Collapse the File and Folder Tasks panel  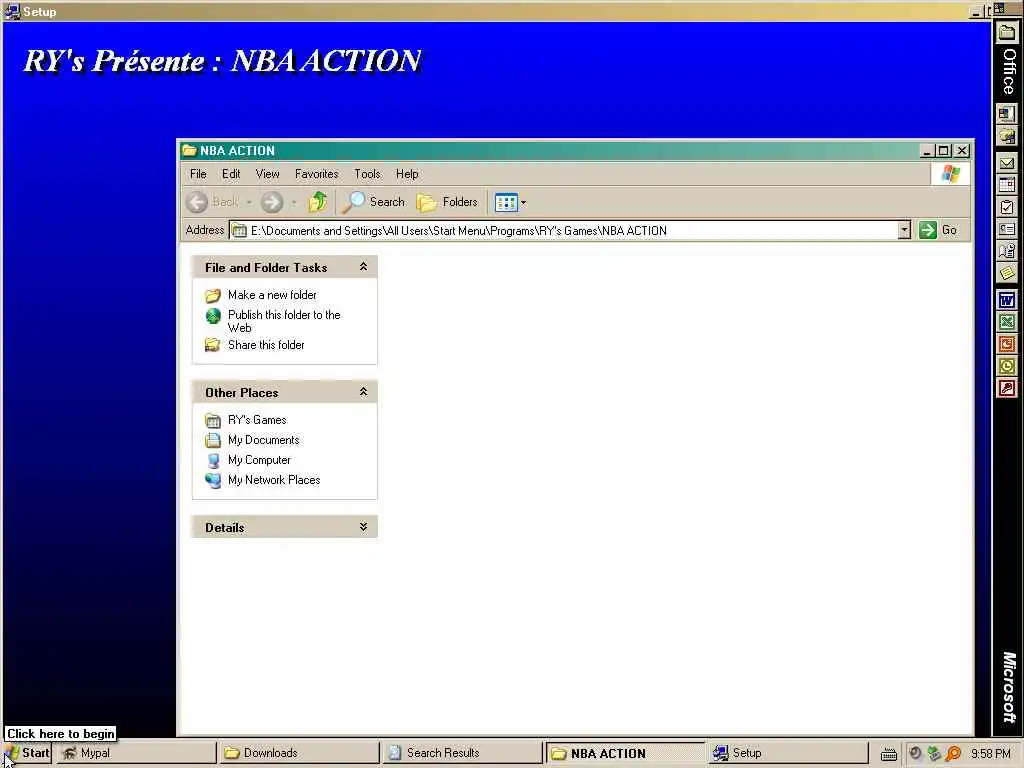[363, 266]
